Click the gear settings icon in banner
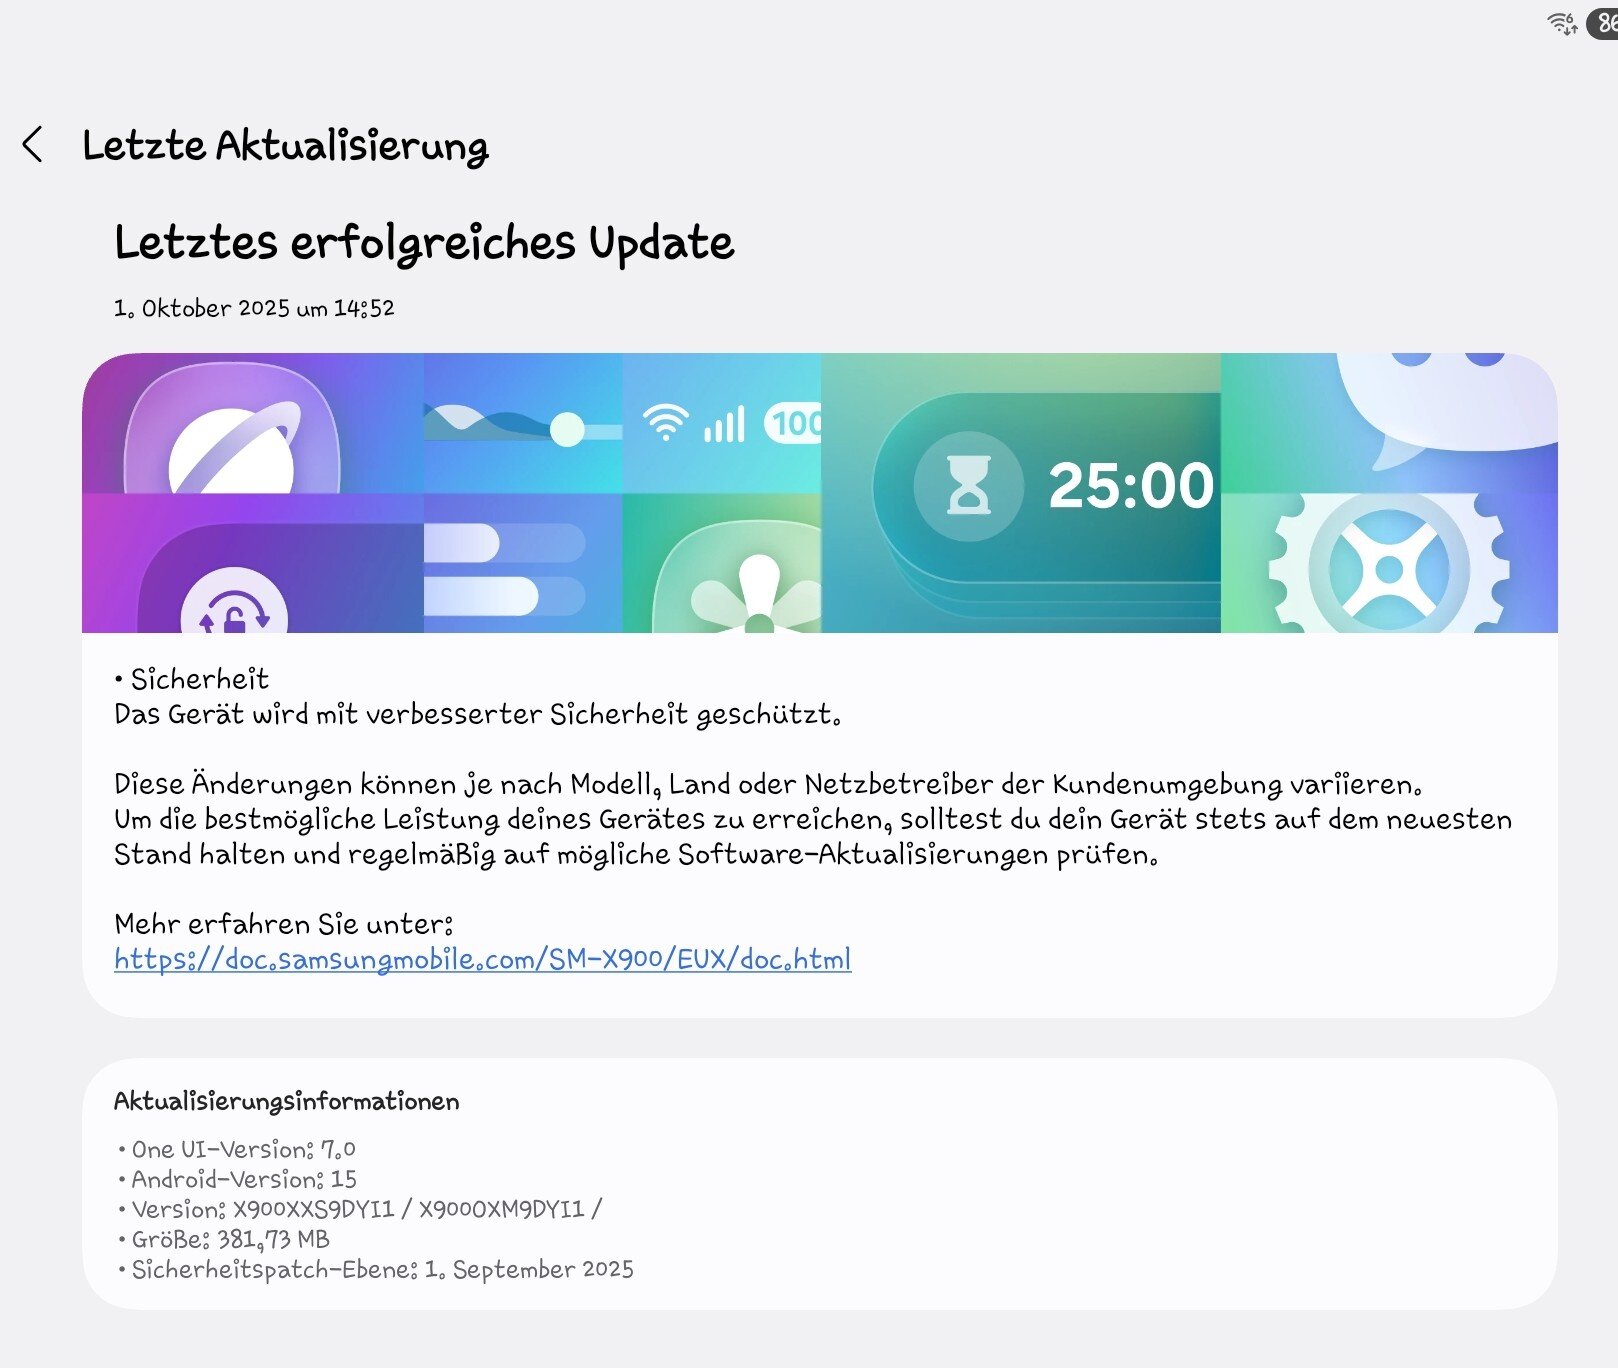The width and height of the screenshot is (1618, 1368). (x=1388, y=568)
